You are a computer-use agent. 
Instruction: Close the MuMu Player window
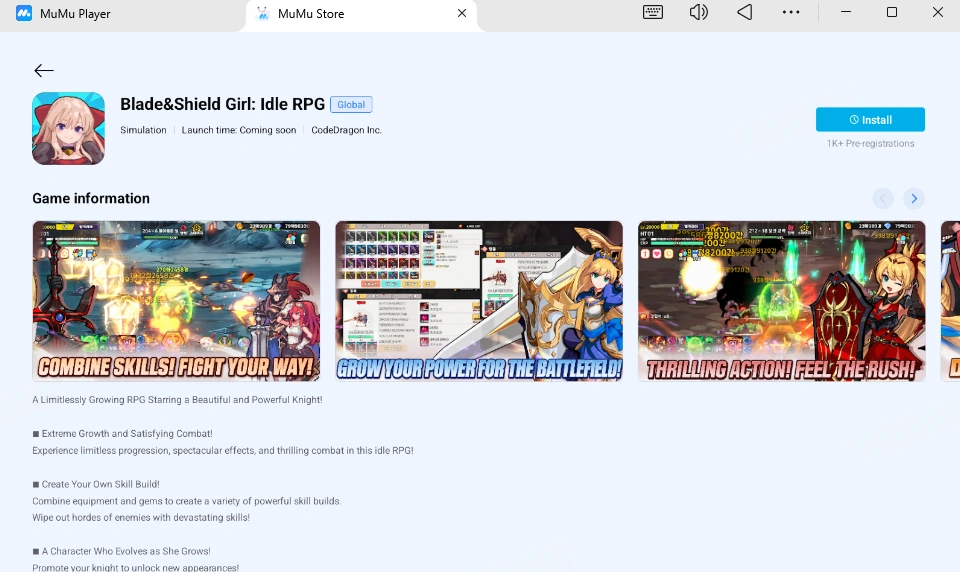(937, 12)
